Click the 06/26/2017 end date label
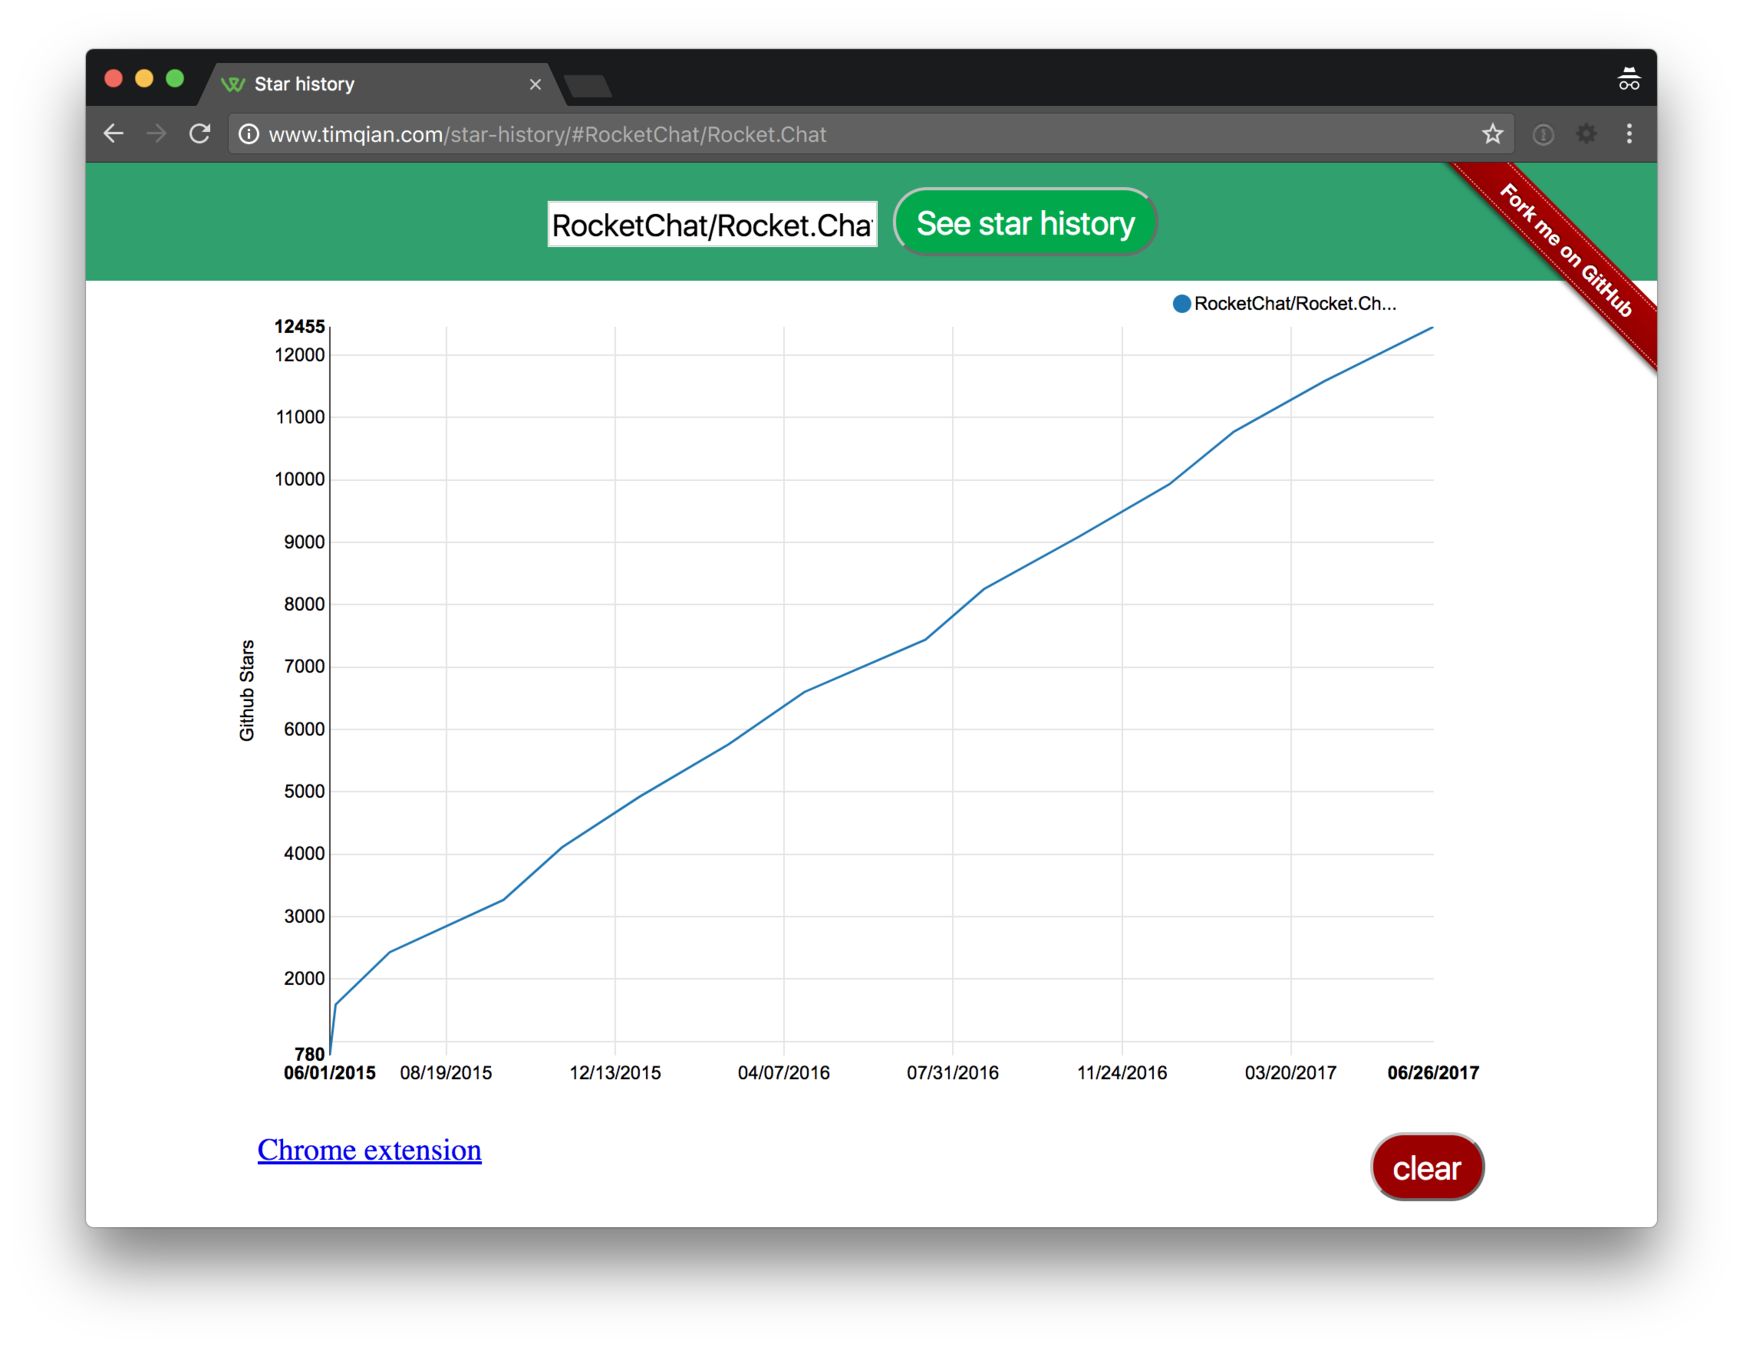Viewport: 1743px width, 1350px height. [1433, 1073]
